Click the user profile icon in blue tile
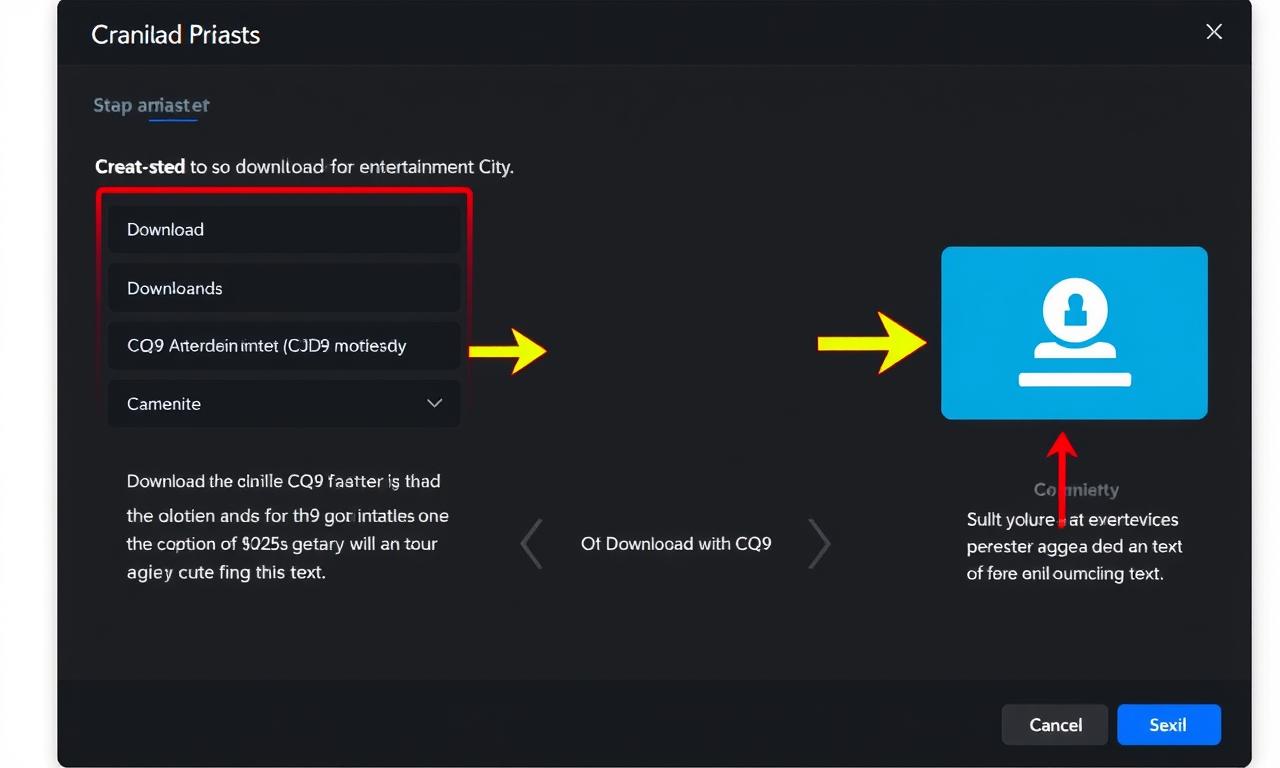 click(x=1075, y=332)
